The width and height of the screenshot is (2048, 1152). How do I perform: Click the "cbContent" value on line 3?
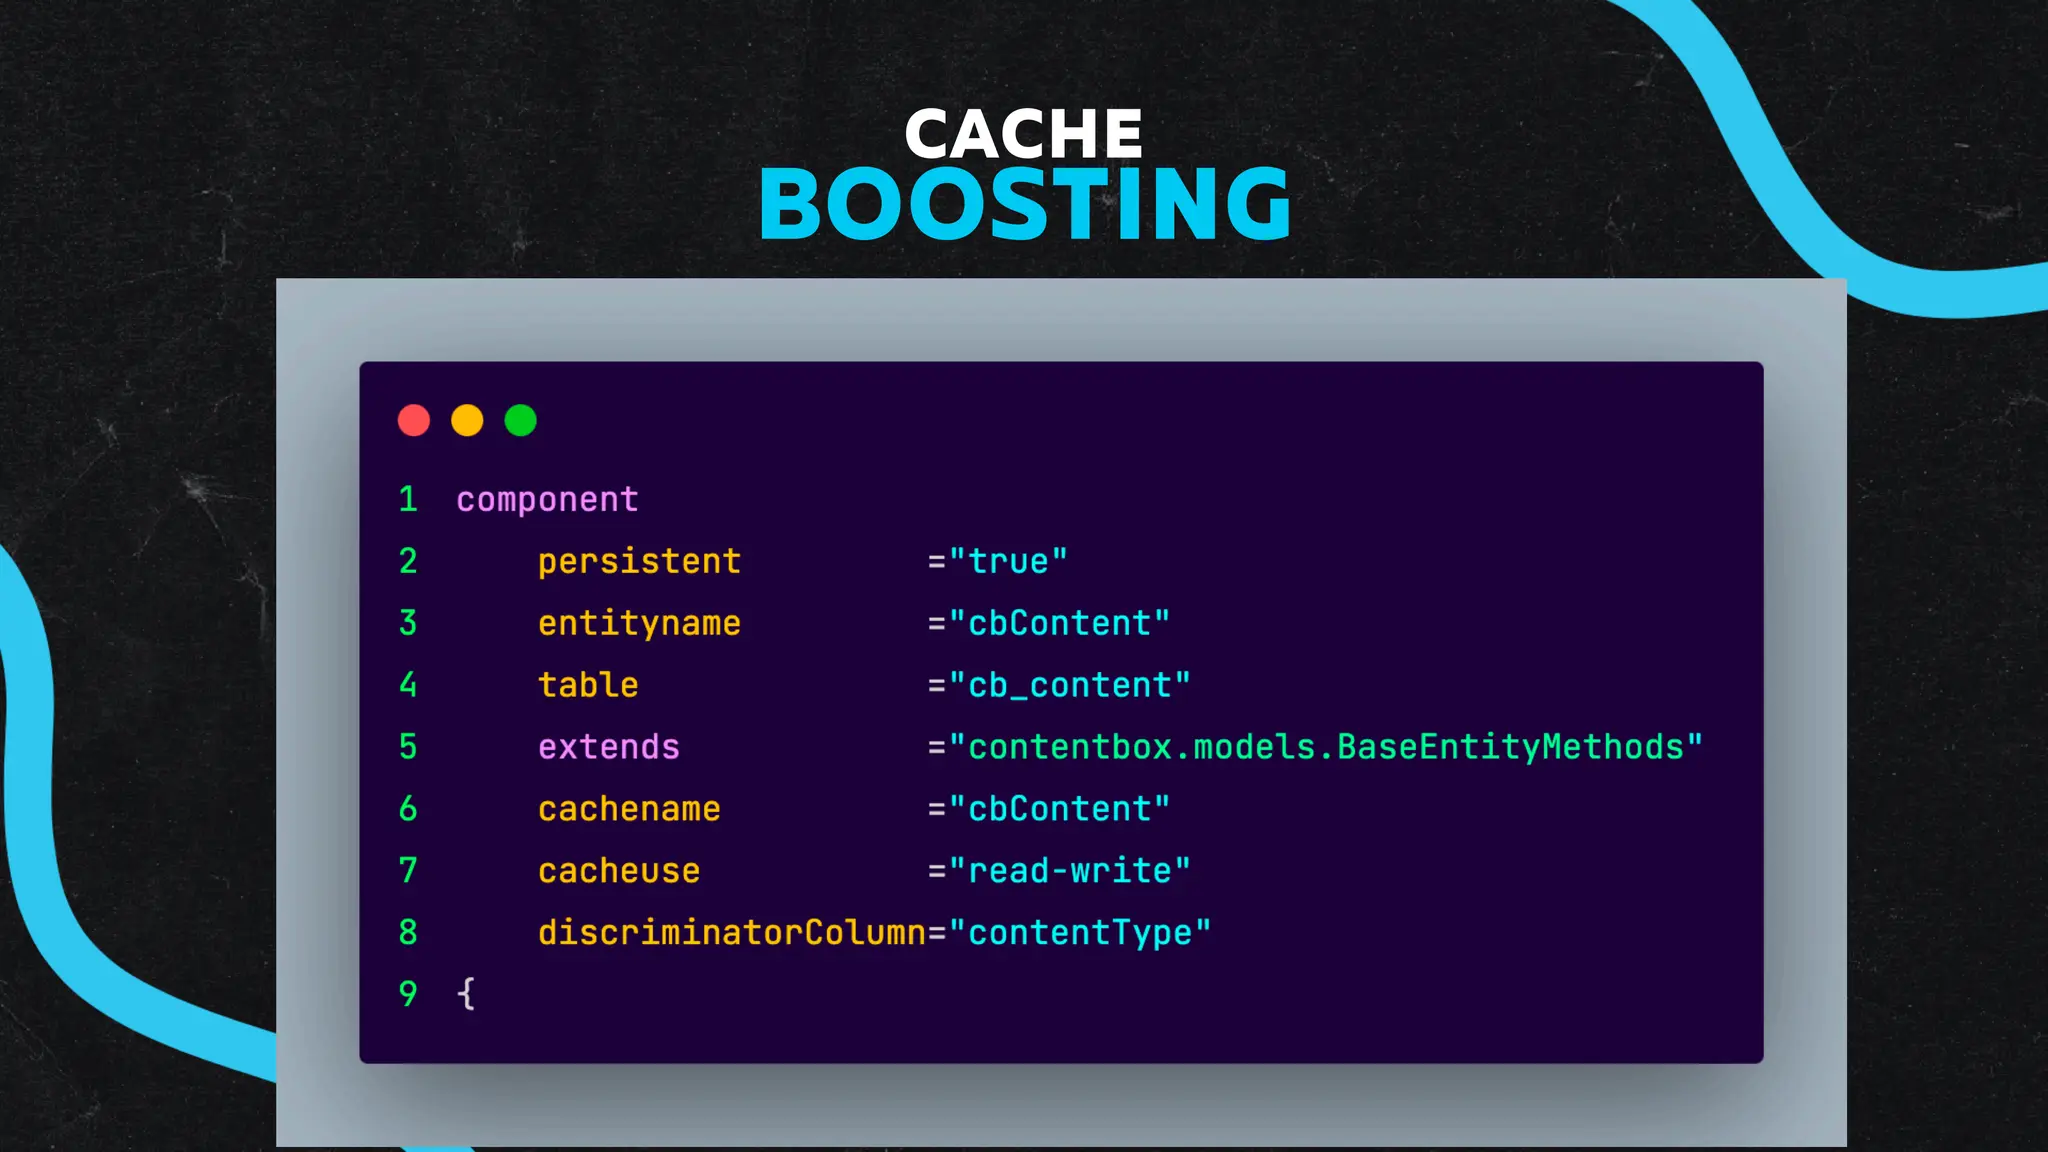click(1059, 623)
